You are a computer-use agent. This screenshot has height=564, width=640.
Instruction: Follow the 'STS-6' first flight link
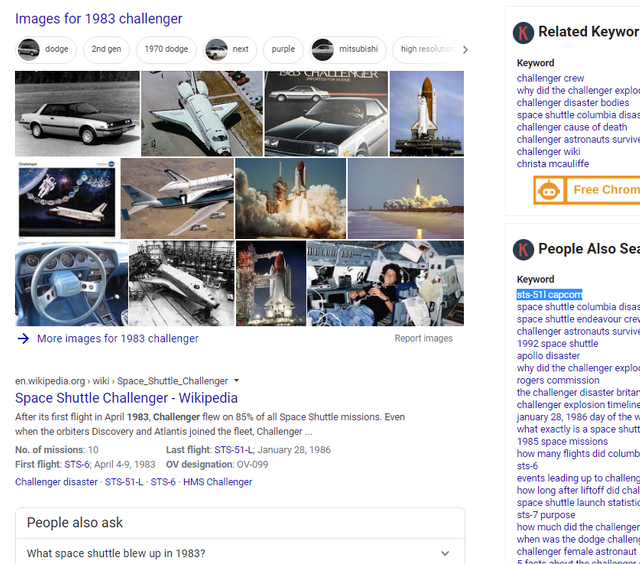click(77, 464)
